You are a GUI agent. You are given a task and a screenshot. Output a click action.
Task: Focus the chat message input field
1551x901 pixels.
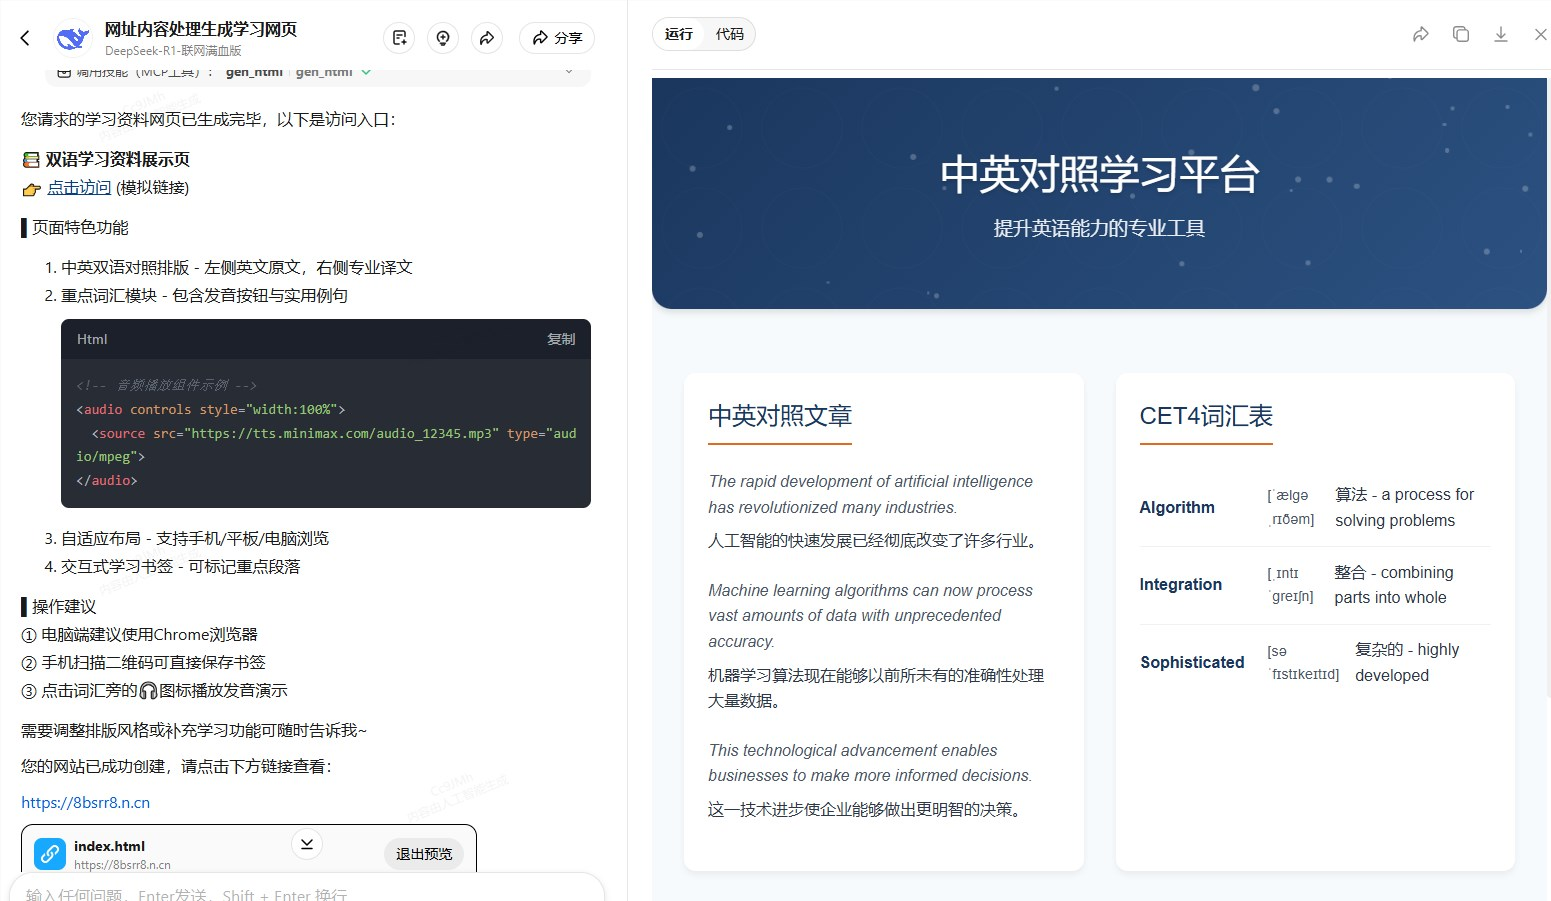[x=300, y=892]
